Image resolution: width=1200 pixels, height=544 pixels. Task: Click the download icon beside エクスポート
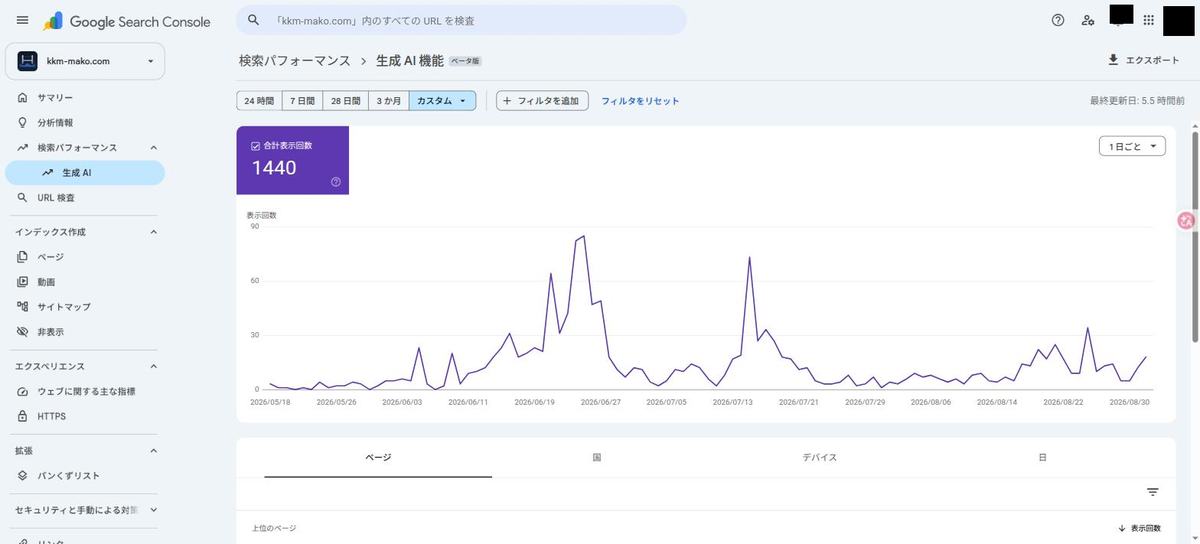pos(1113,60)
